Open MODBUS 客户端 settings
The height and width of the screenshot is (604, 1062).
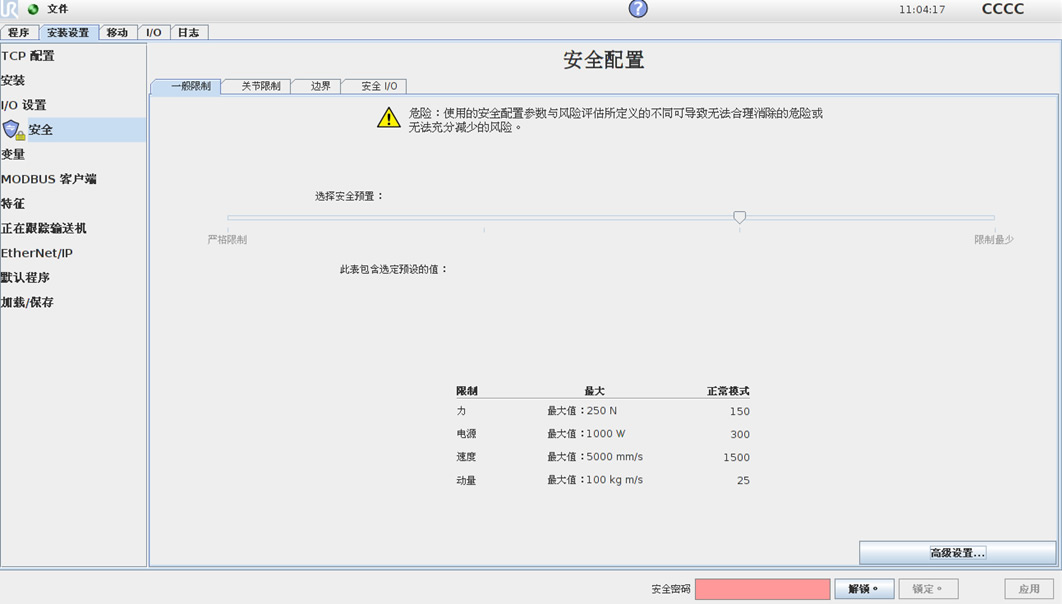click(49, 179)
